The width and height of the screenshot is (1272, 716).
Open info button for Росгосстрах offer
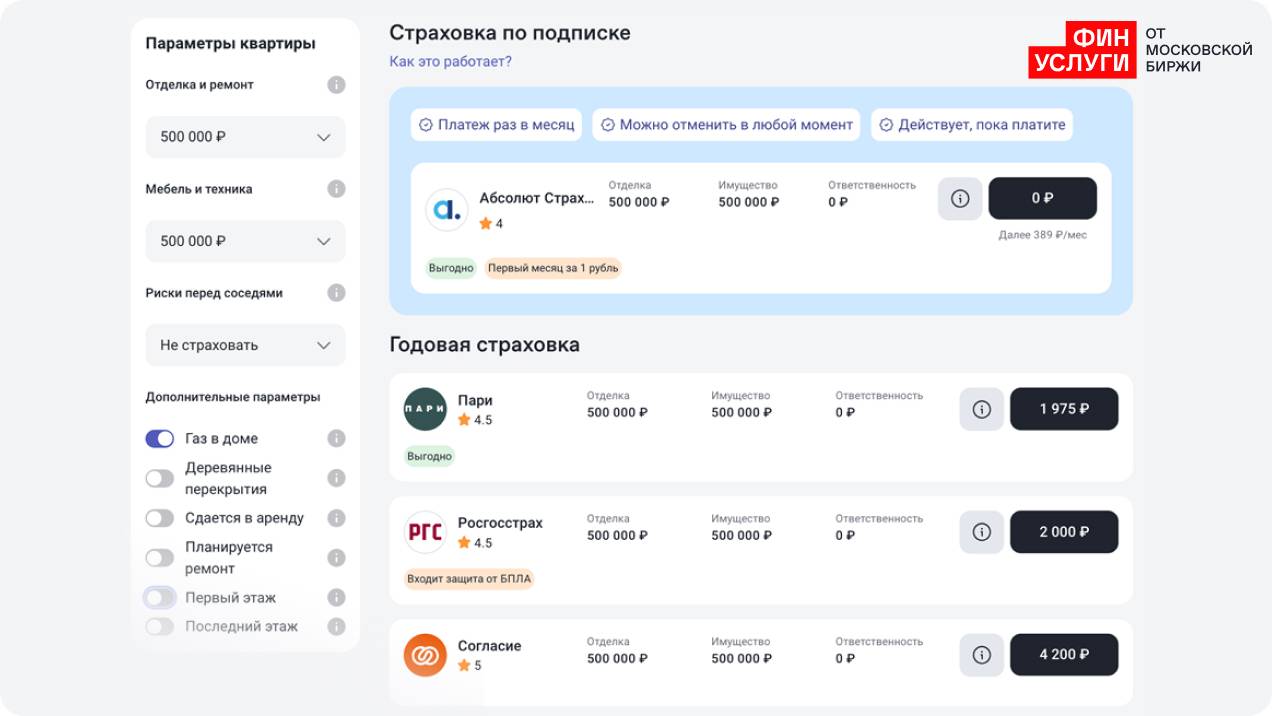(x=981, y=532)
